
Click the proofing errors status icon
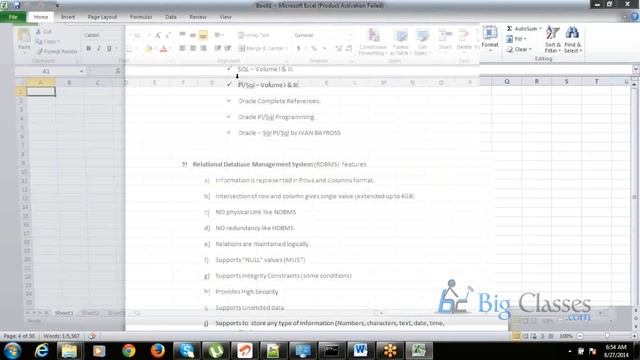92,336
